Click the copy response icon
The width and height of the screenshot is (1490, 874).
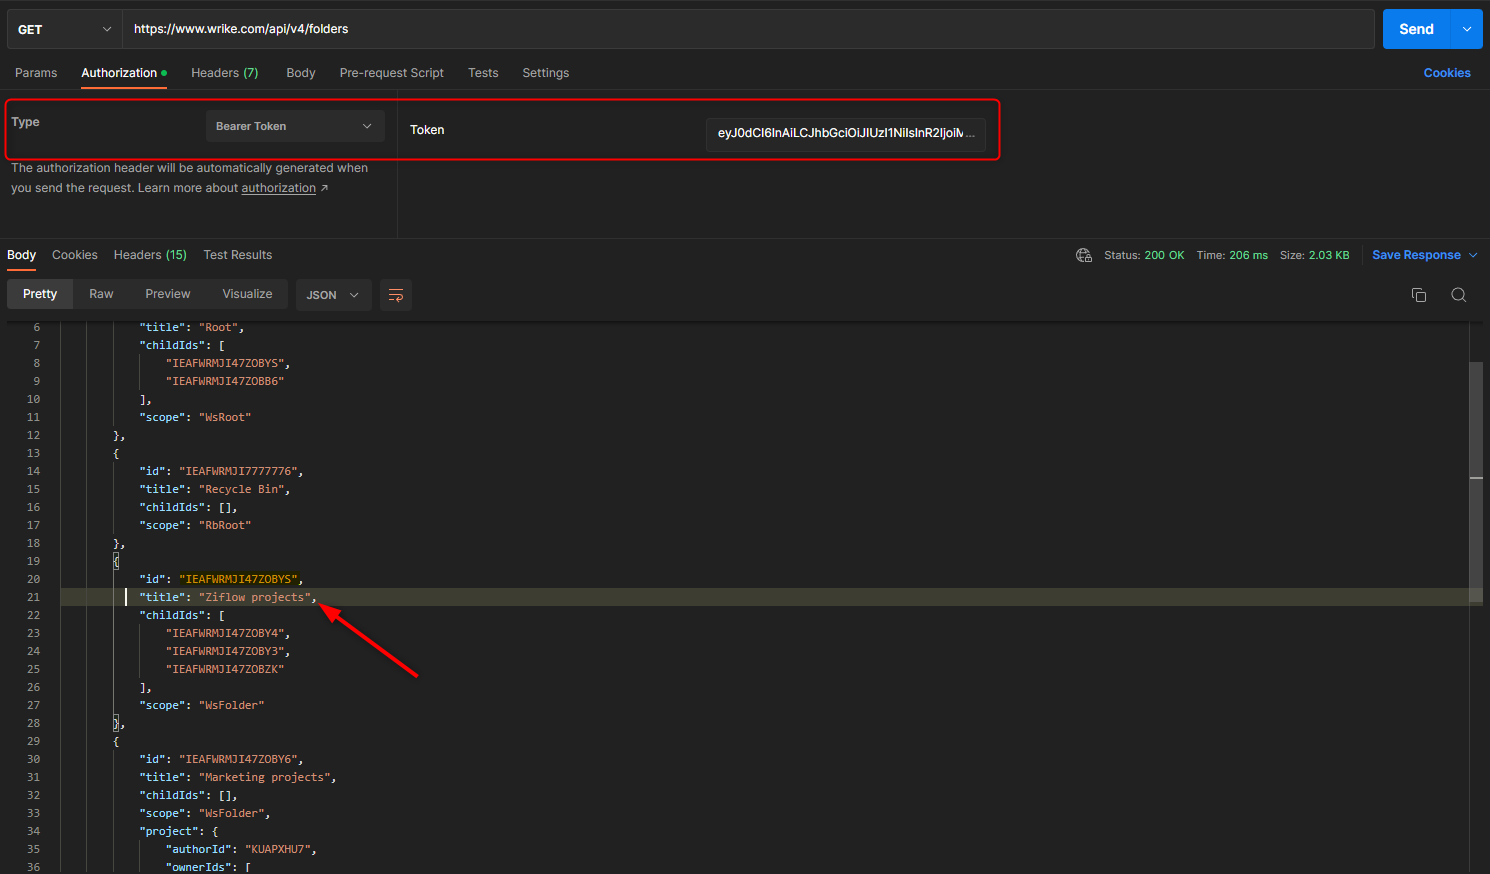click(x=1418, y=295)
